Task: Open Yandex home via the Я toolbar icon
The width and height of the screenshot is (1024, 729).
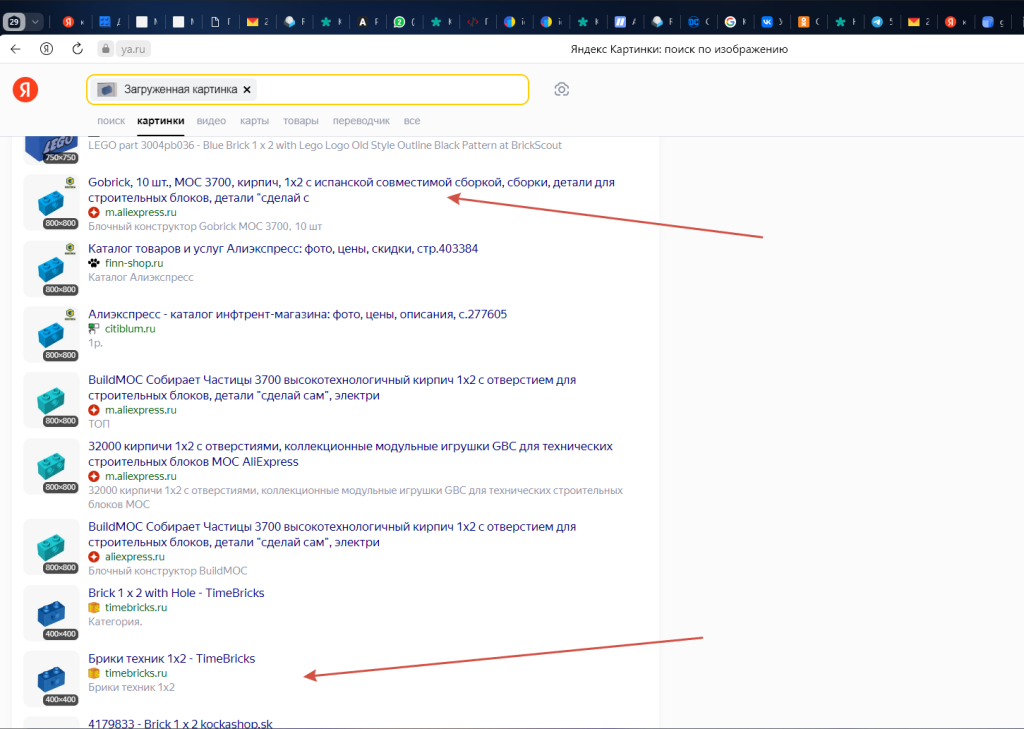Action: click(46, 49)
